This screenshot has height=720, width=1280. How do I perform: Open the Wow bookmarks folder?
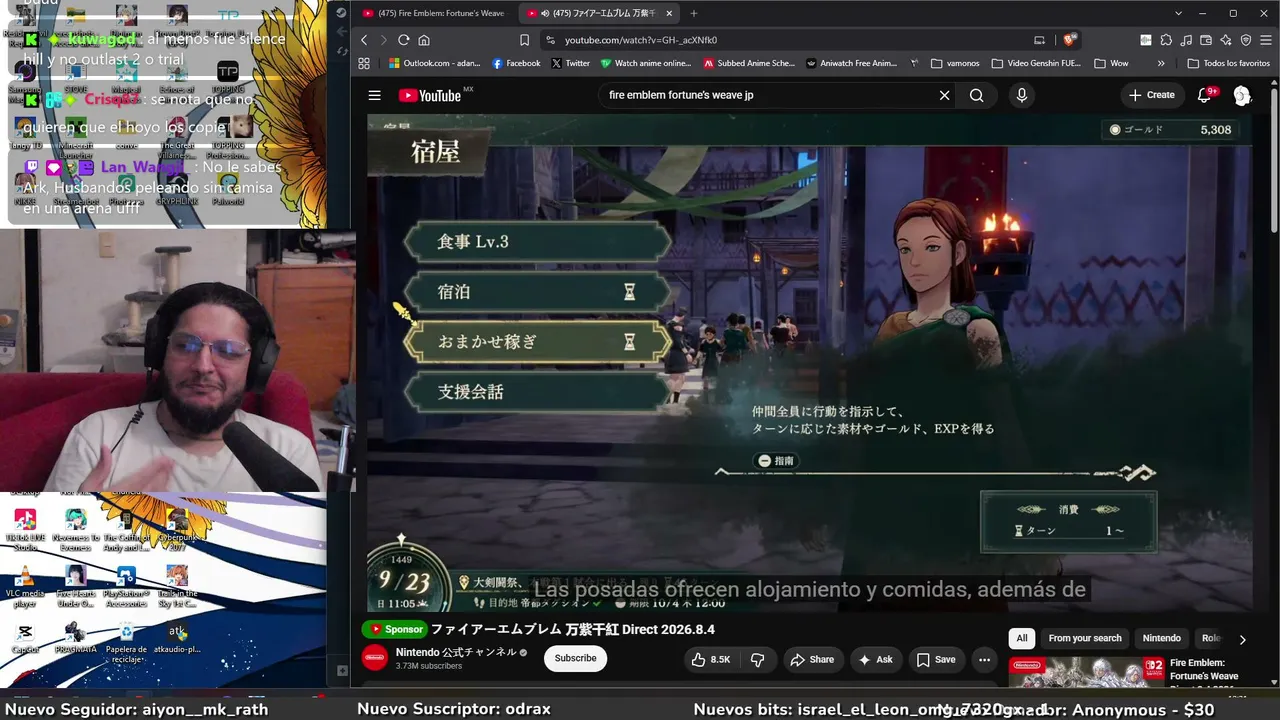(1111, 63)
